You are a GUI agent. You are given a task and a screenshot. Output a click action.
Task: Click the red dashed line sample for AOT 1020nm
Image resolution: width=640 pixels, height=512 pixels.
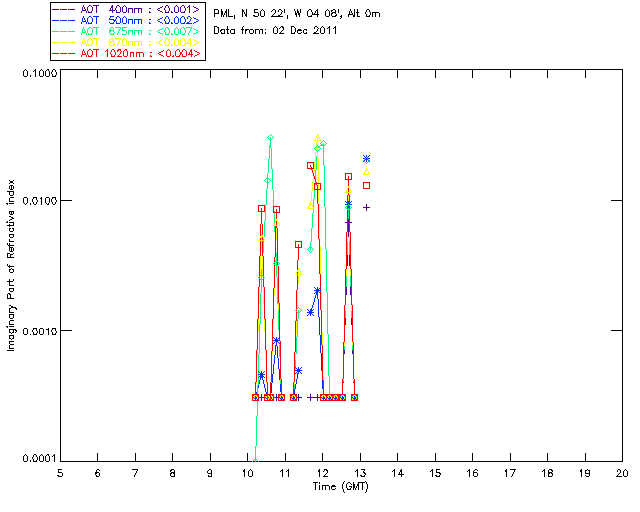(66, 53)
